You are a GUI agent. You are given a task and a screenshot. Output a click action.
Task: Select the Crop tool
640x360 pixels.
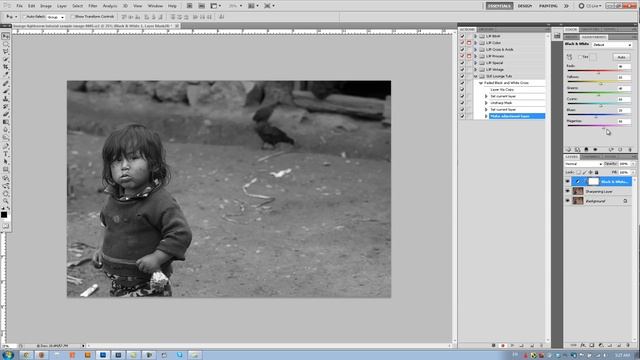click(x=5, y=67)
